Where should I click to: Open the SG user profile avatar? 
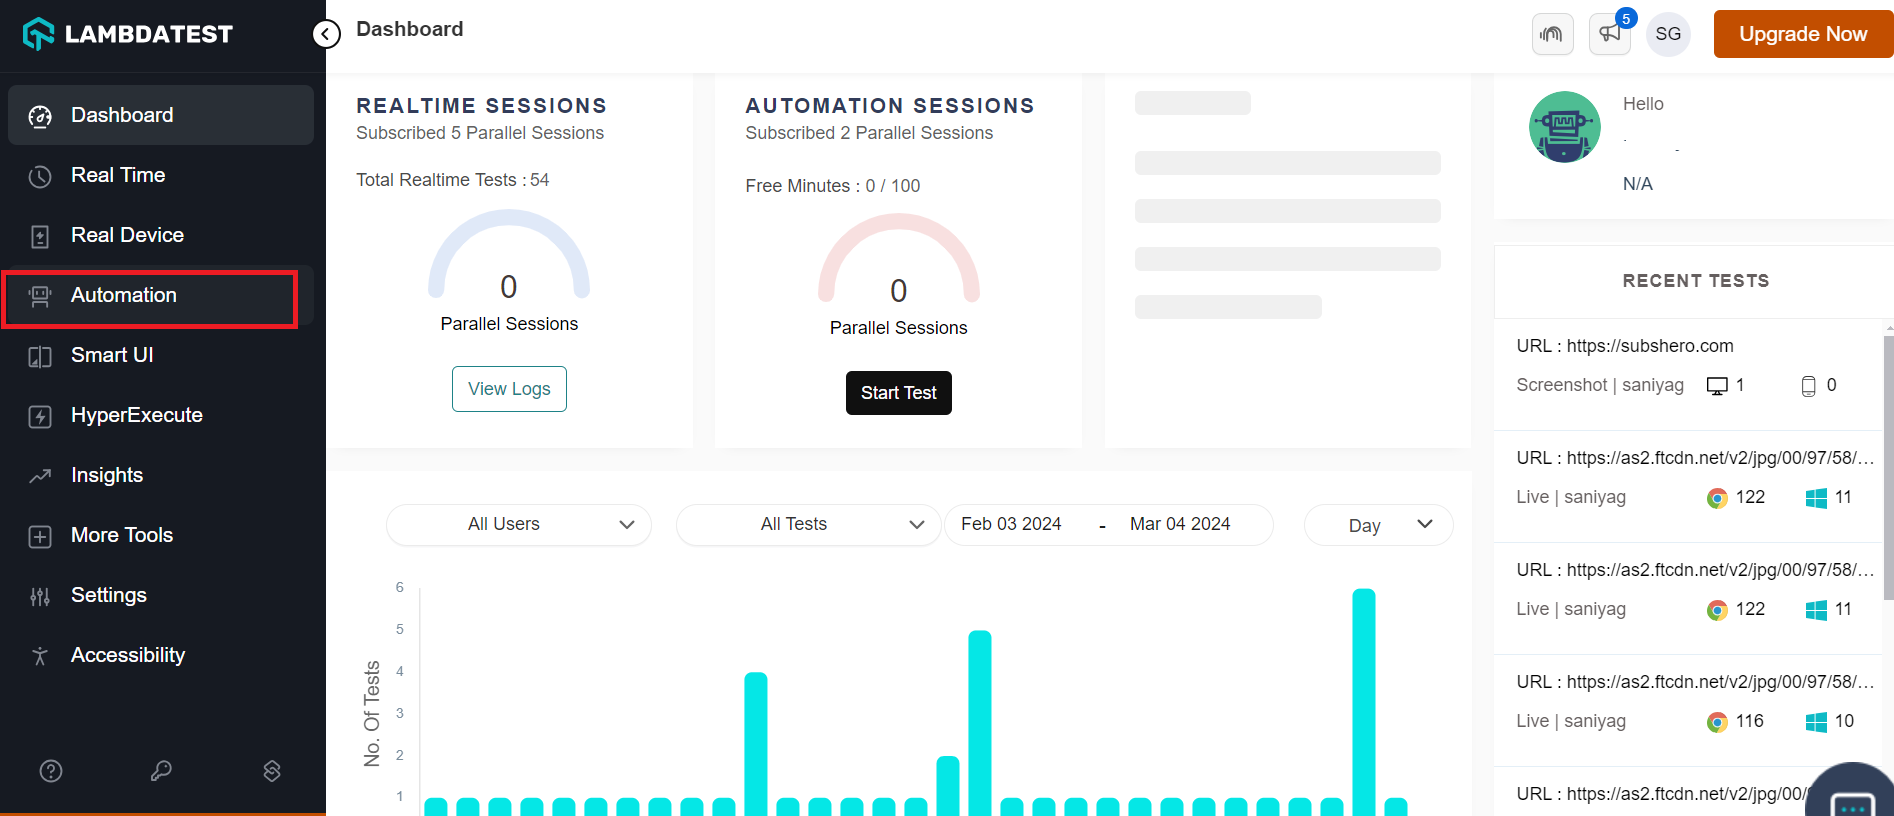[1668, 34]
